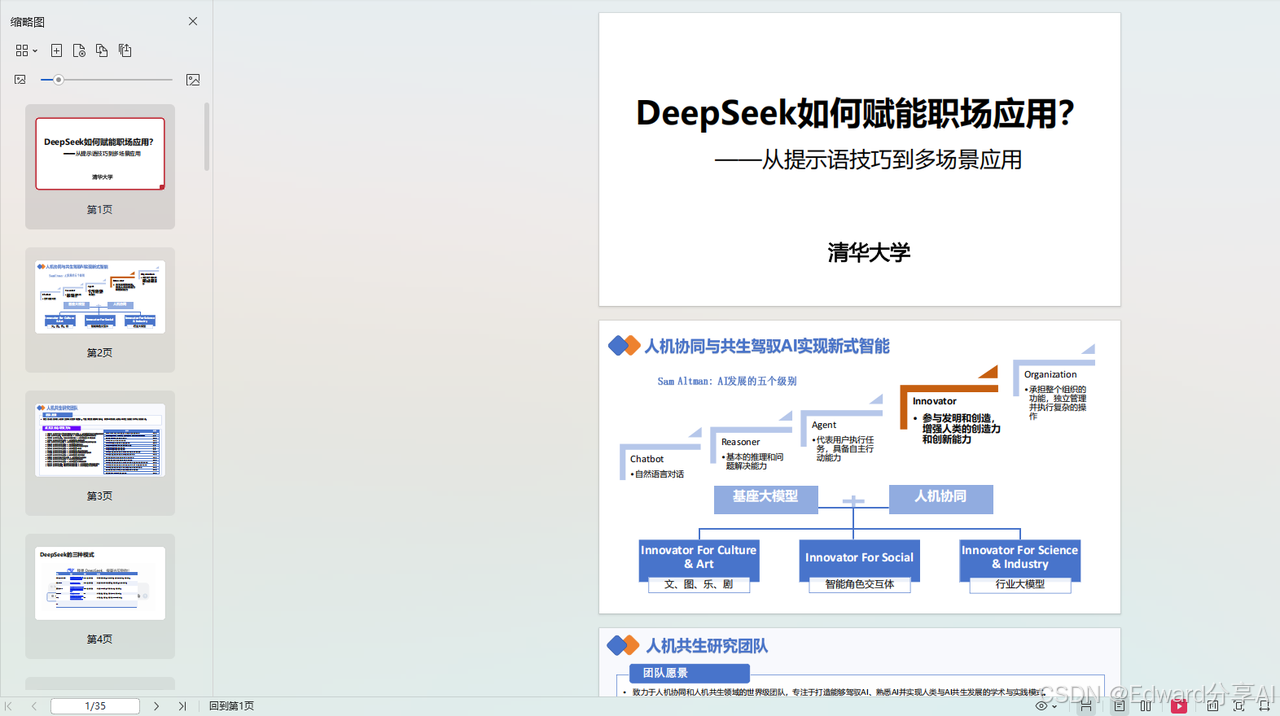Click the Chatbot level label
This screenshot has width=1280, height=716.
647,459
